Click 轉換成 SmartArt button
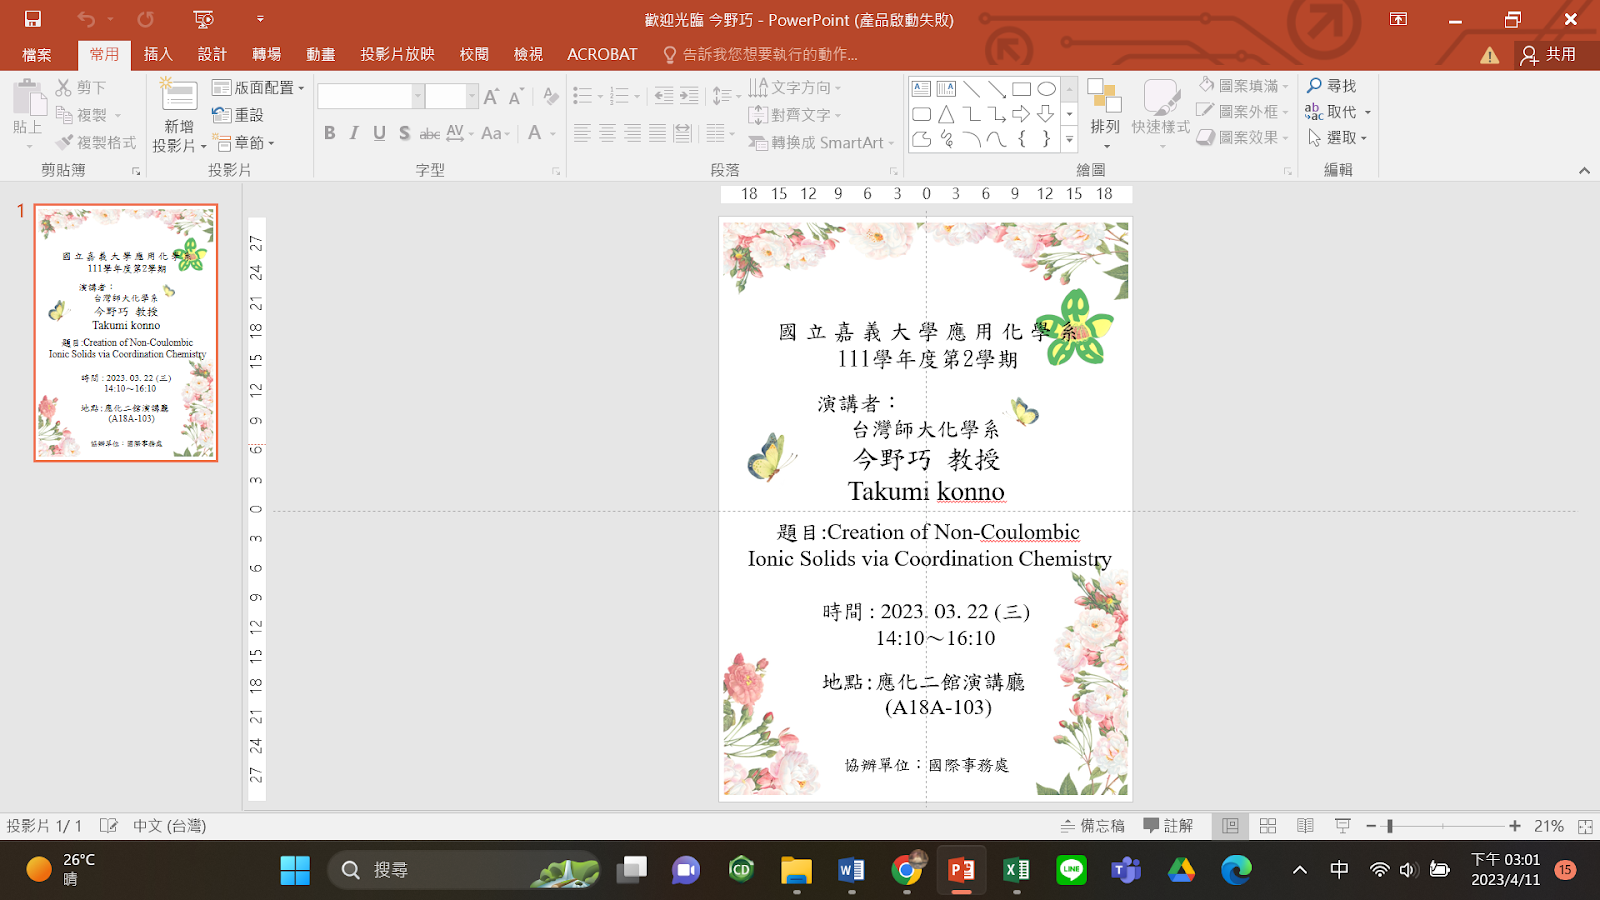This screenshot has width=1600, height=900. click(819, 143)
